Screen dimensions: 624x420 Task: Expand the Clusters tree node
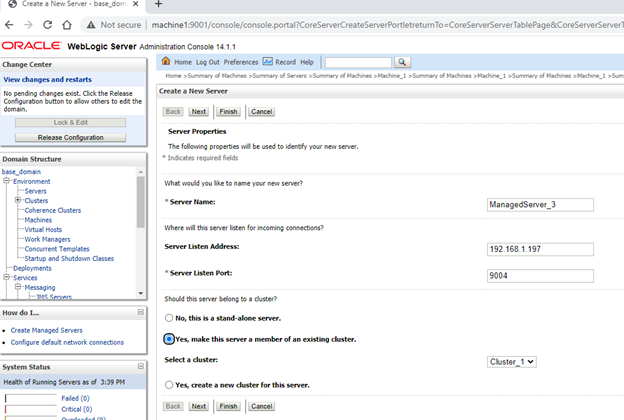click(18, 200)
